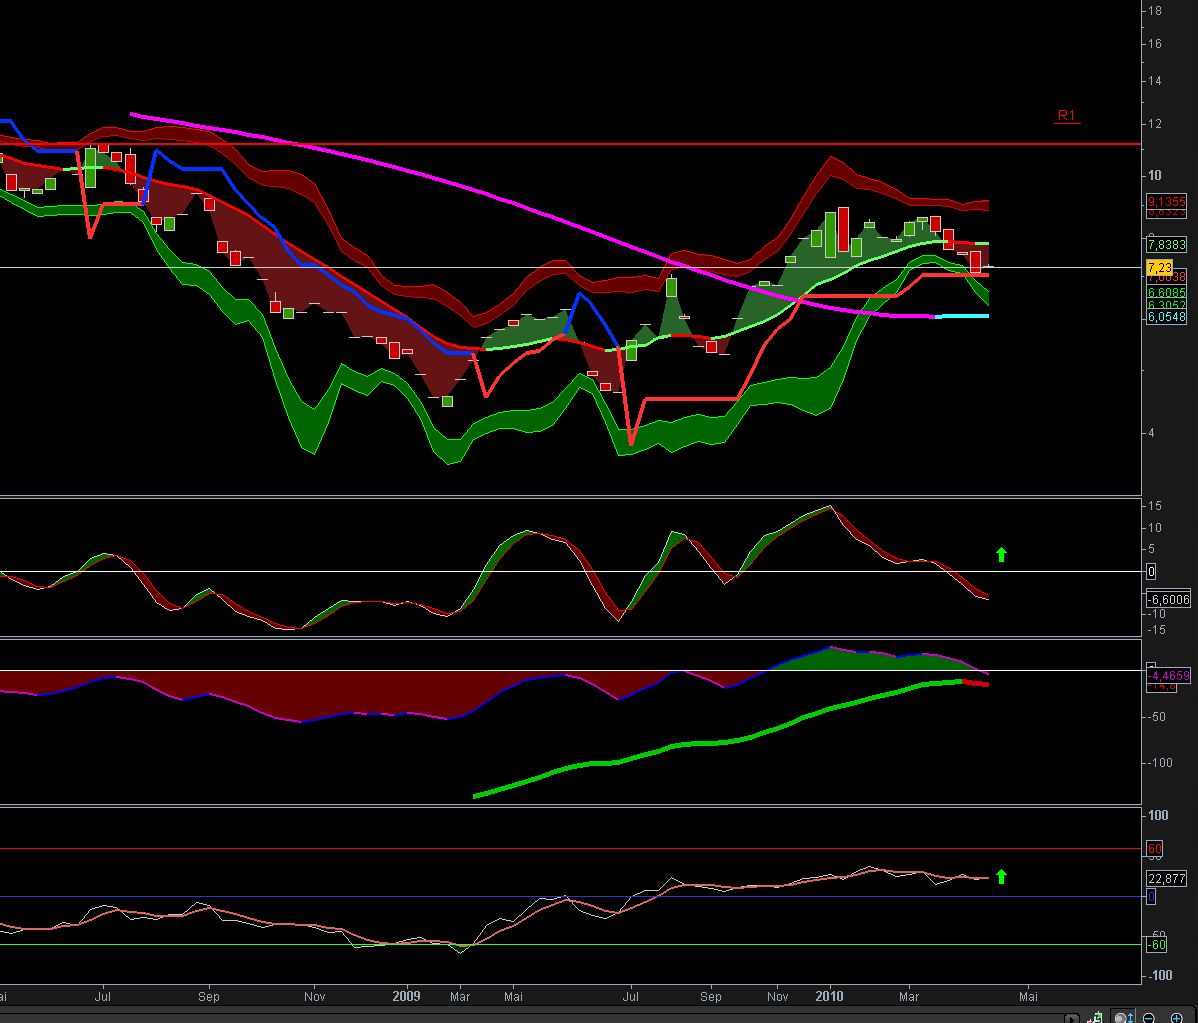The image size is (1198, 1023).
Task: Click the red 60 overbought level label
Action: [1154, 849]
